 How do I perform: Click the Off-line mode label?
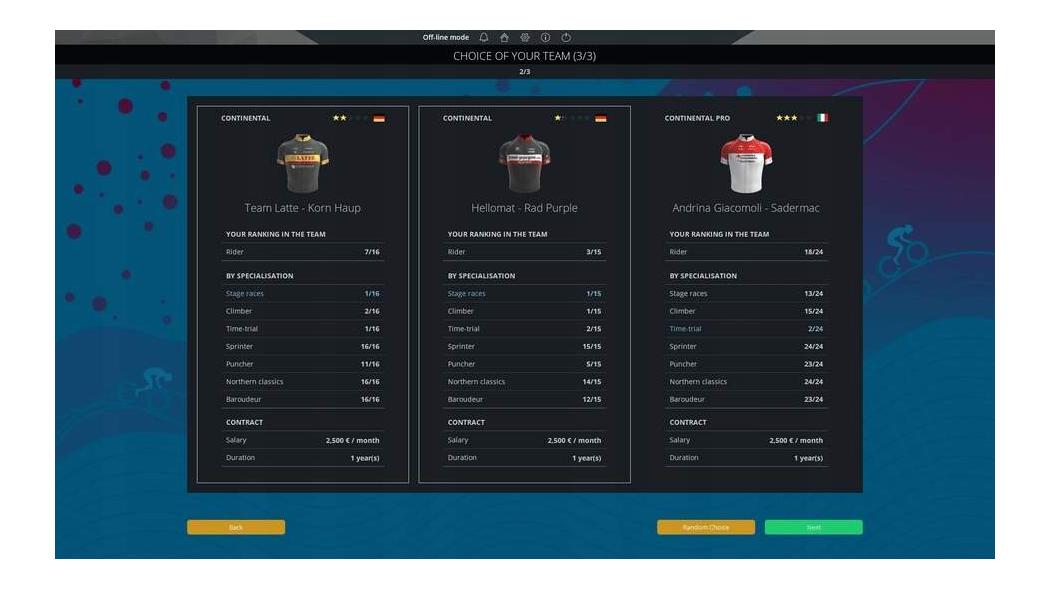(x=445, y=38)
